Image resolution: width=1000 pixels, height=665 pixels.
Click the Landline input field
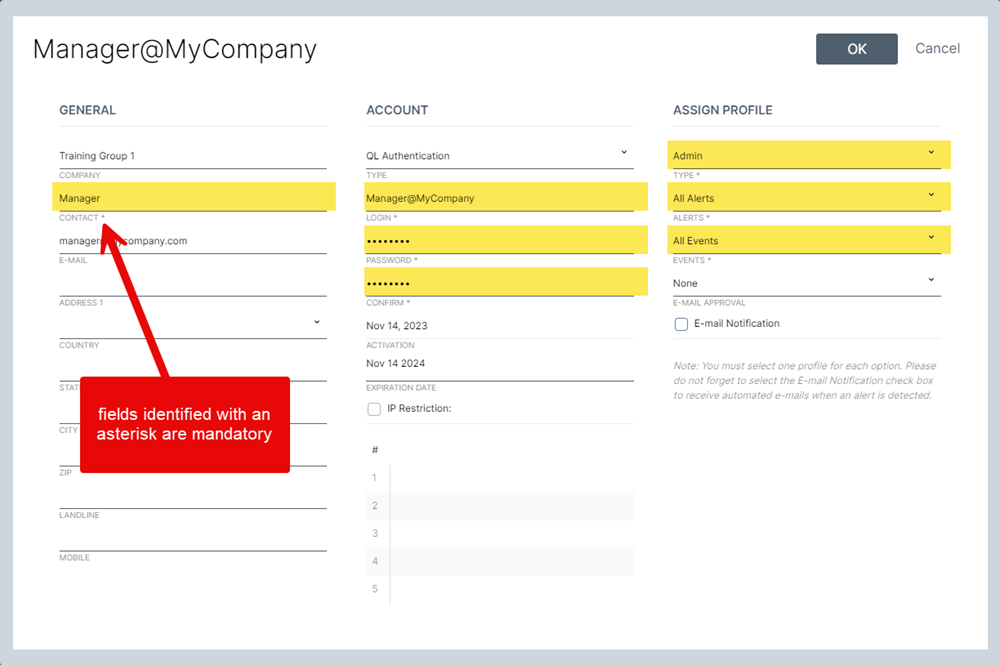193,496
